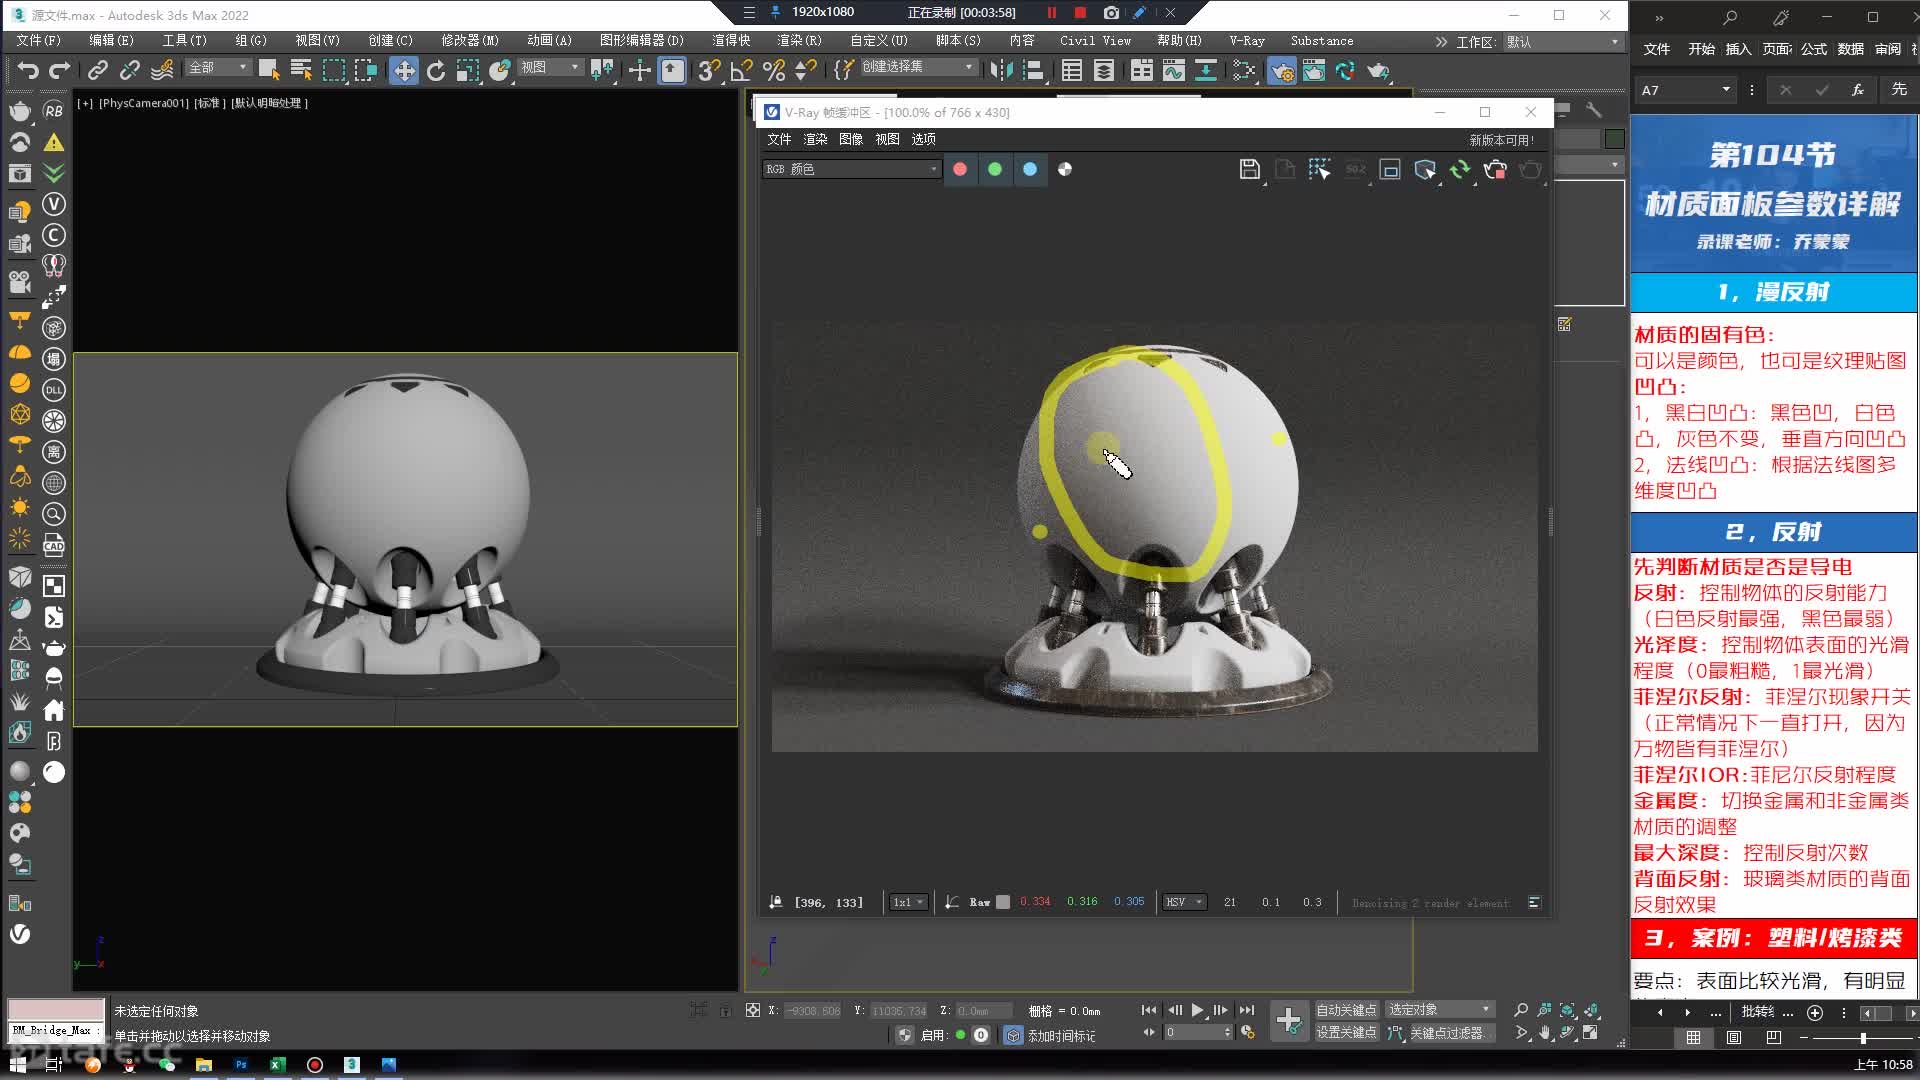Click the quick render teapot icon
Viewport: 1920px width, 1080px height.
1378,70
